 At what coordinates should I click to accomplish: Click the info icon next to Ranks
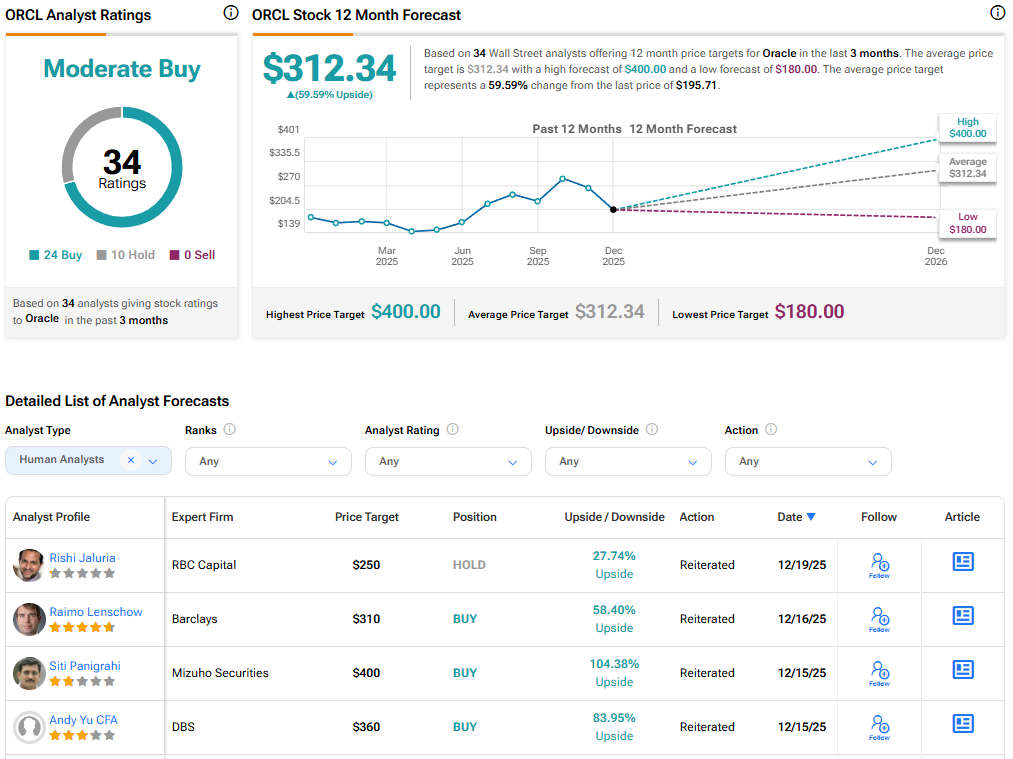click(x=230, y=430)
